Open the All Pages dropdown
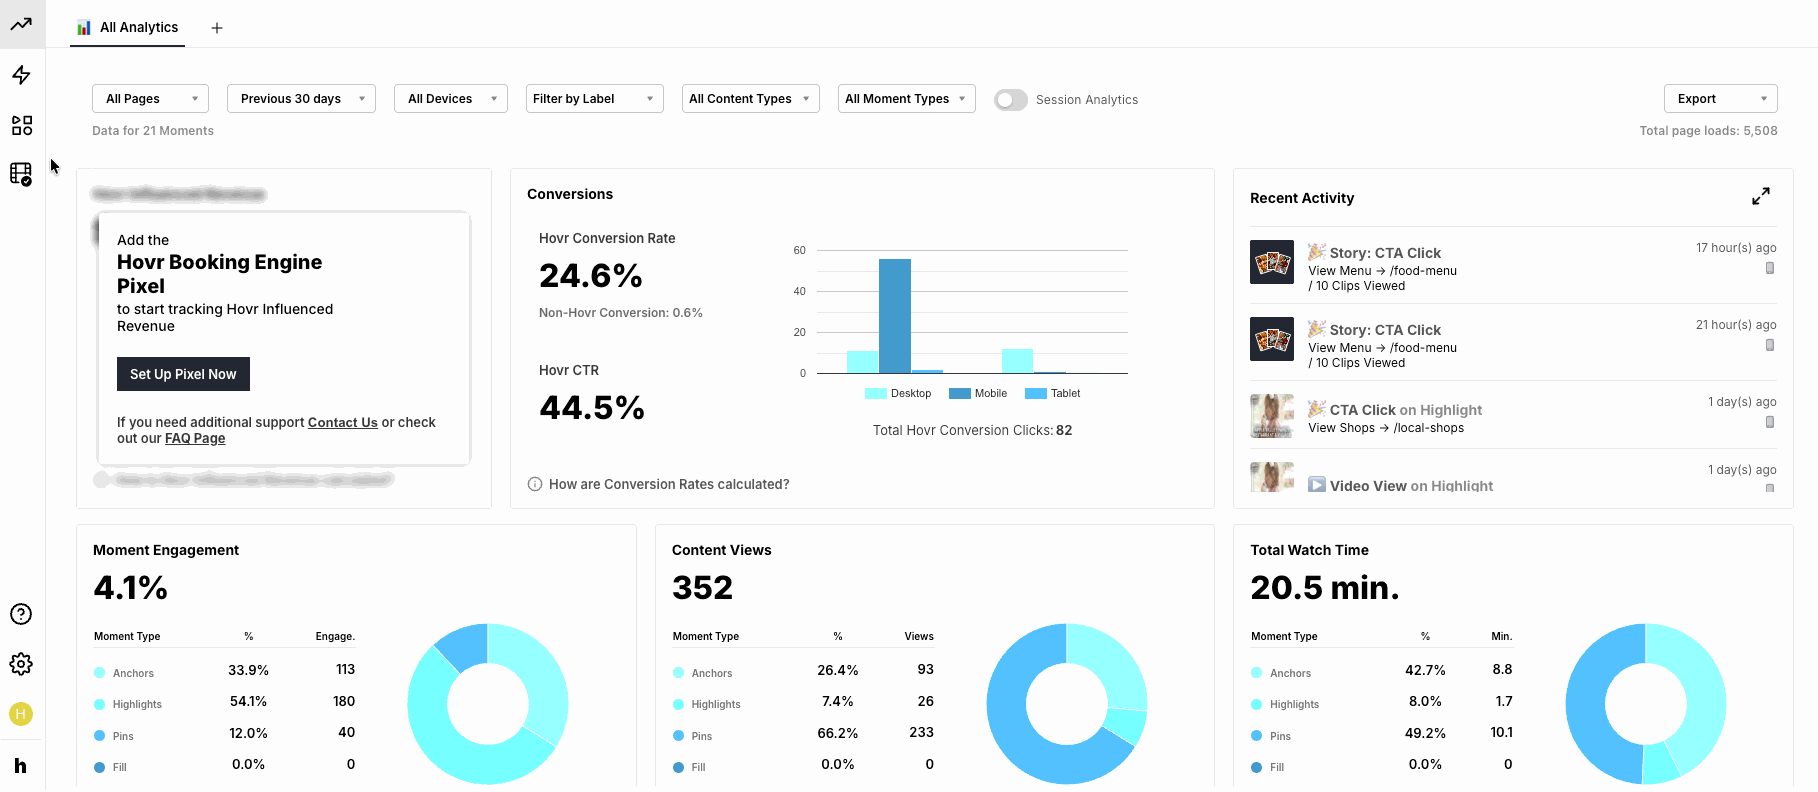 click(150, 98)
